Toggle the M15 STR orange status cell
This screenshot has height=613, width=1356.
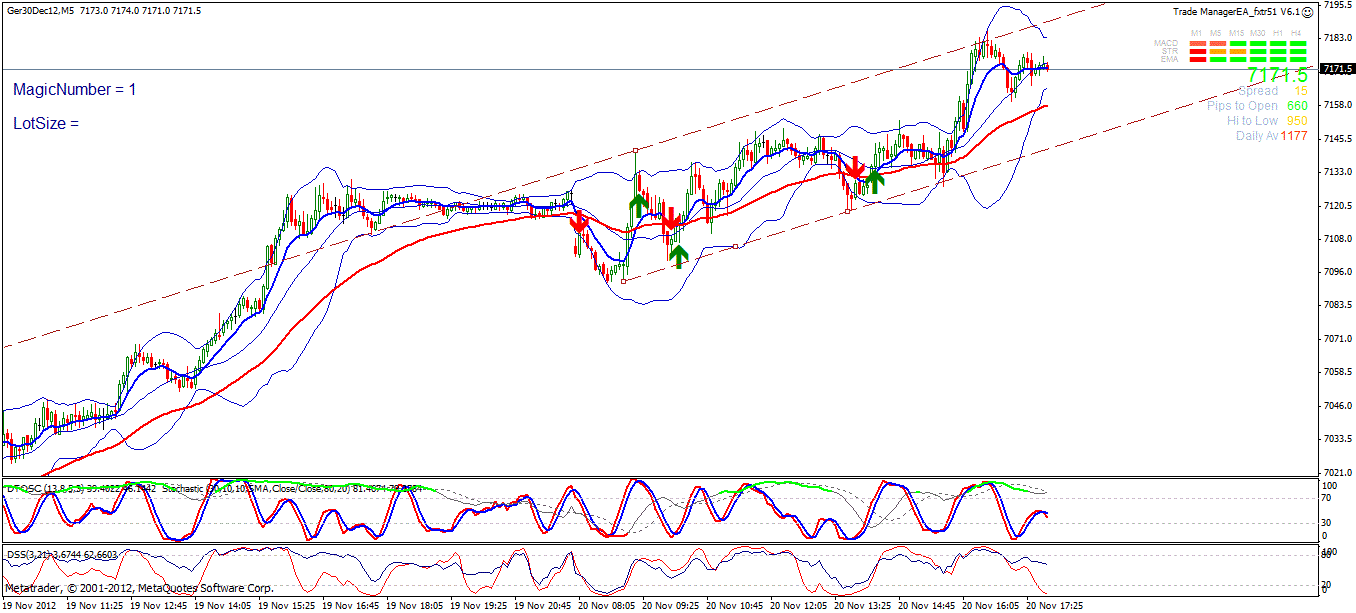click(x=1238, y=50)
